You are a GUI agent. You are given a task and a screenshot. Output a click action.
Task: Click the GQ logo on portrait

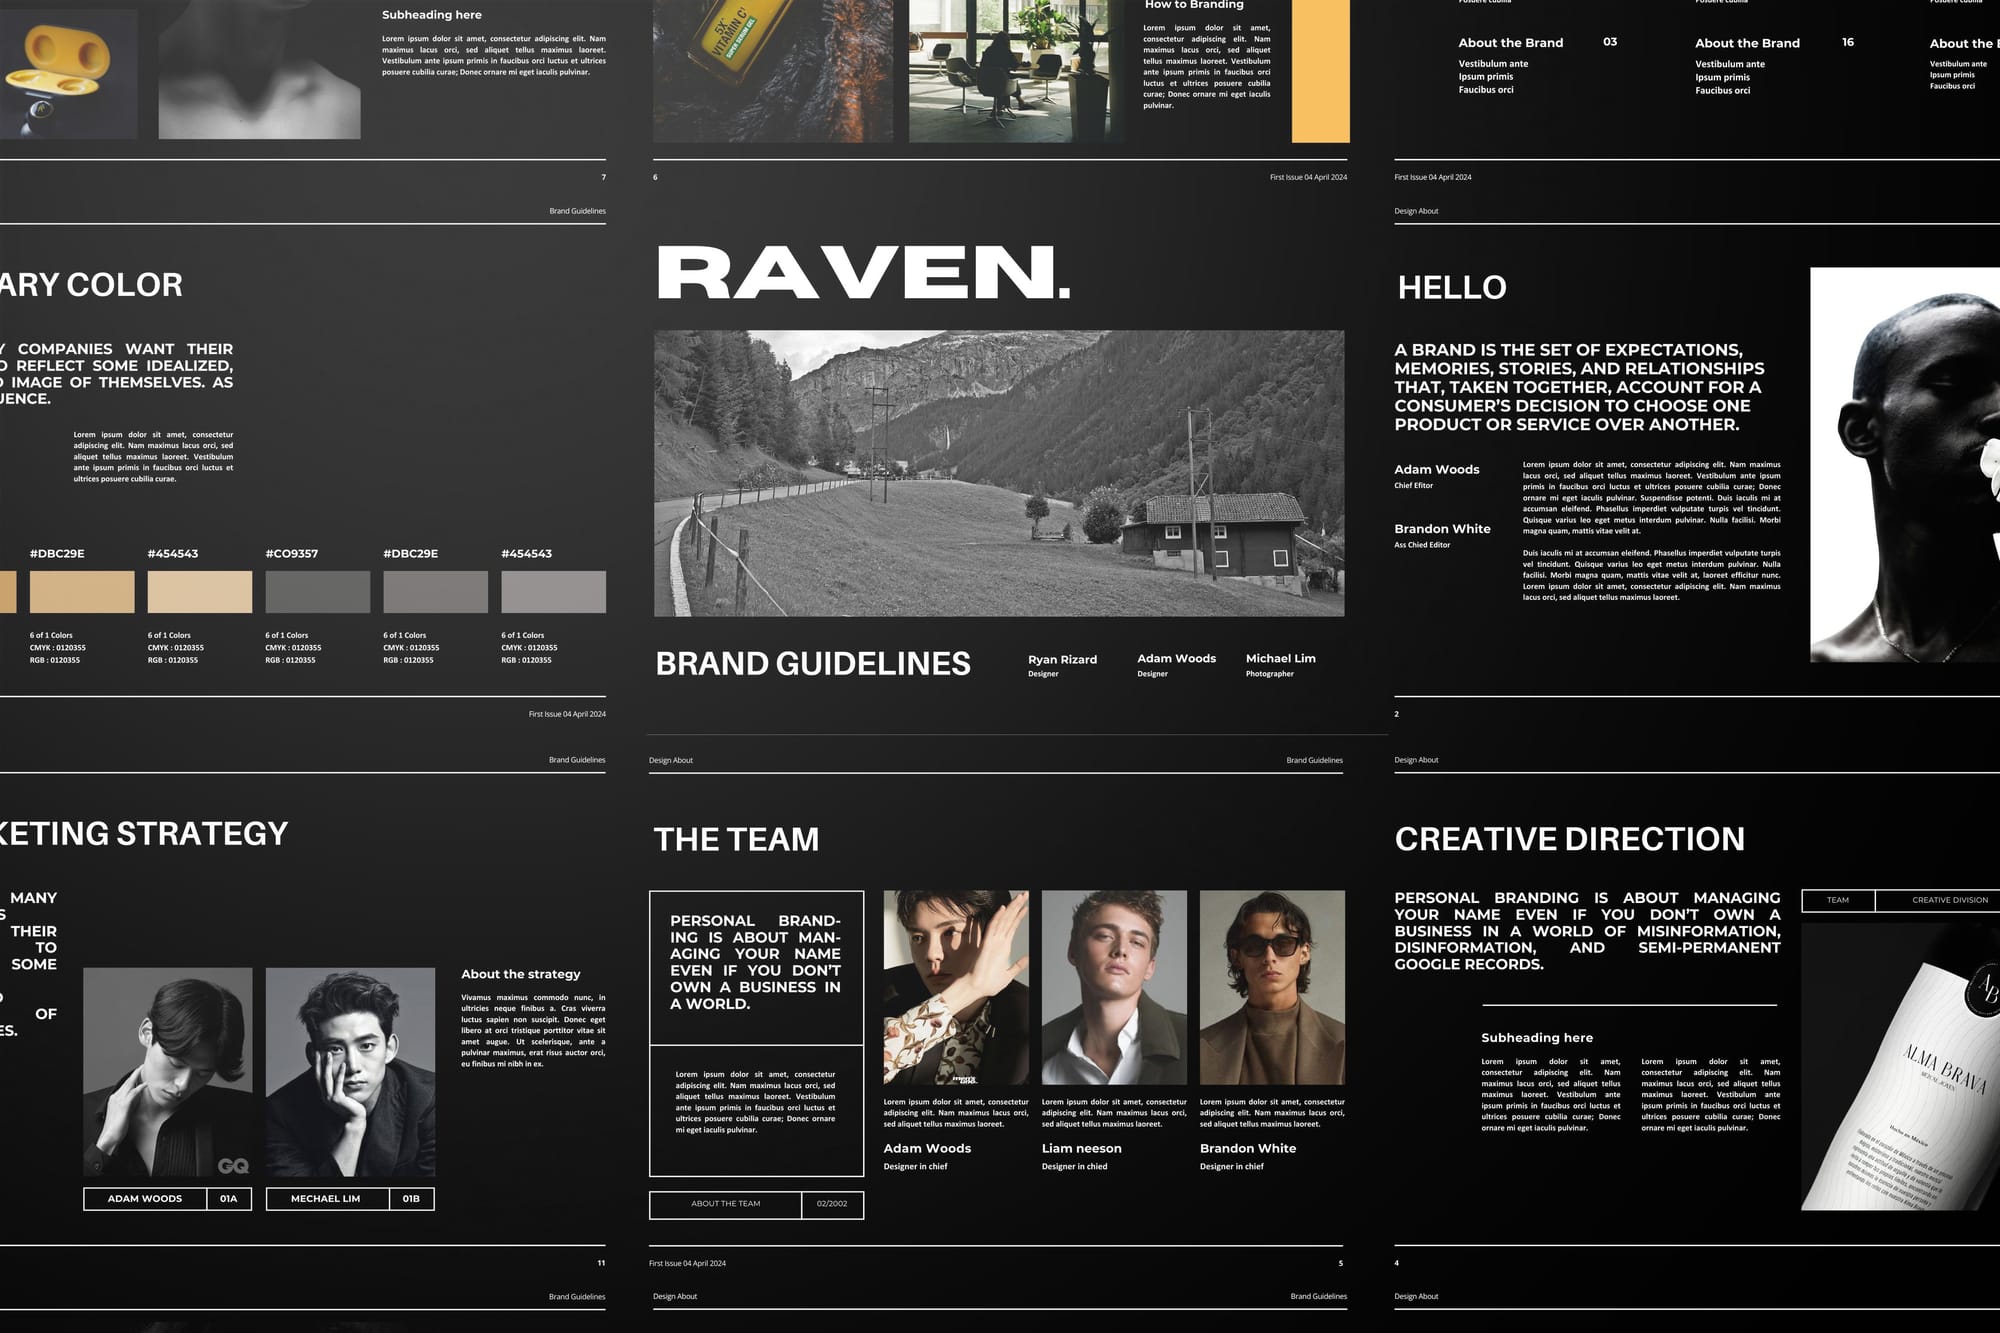[233, 1165]
